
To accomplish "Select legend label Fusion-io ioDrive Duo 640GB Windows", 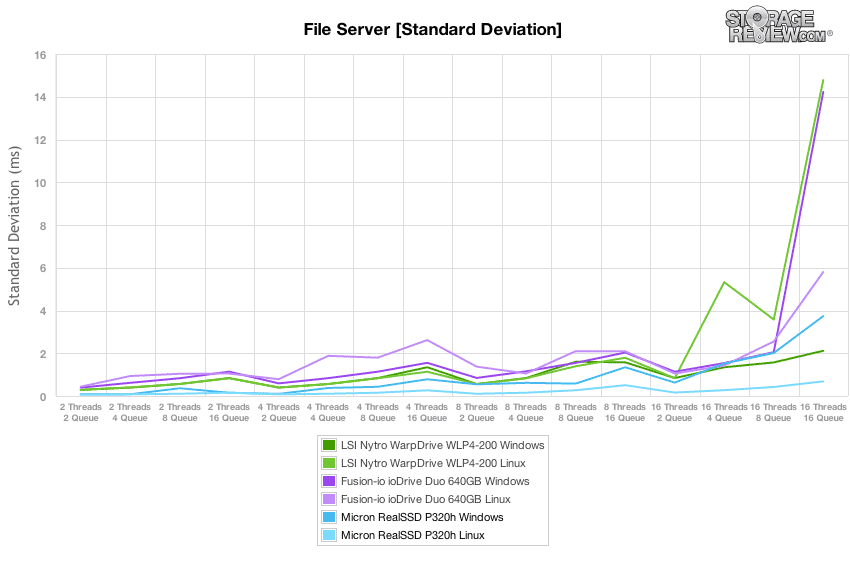I will [435, 481].
